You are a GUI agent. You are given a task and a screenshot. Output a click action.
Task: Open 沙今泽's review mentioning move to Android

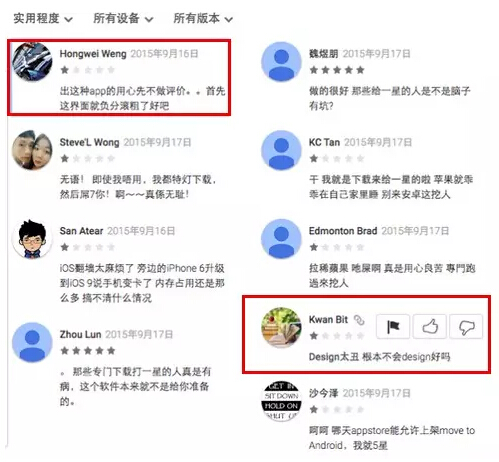click(x=392, y=438)
